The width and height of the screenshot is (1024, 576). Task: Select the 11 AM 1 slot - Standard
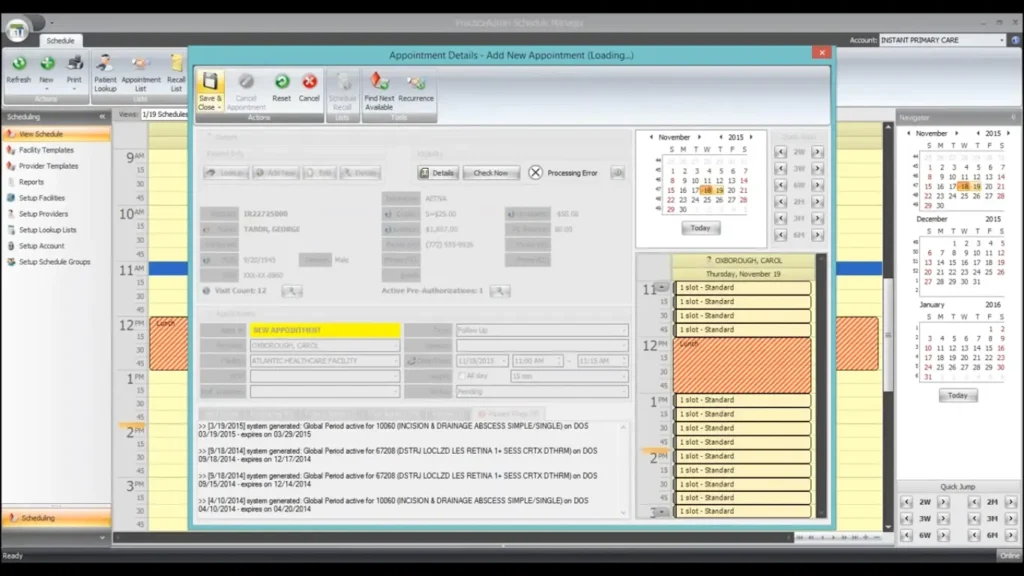pyautogui.click(x=743, y=287)
